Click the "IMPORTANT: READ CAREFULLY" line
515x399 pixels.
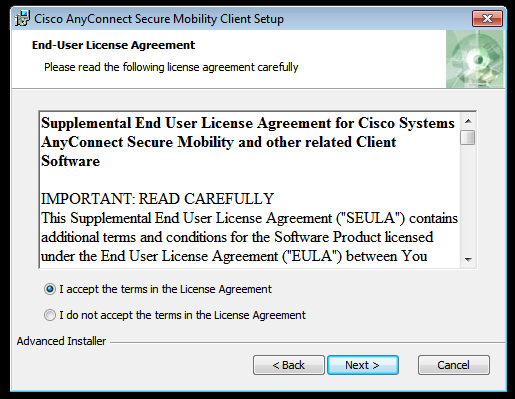click(157, 199)
